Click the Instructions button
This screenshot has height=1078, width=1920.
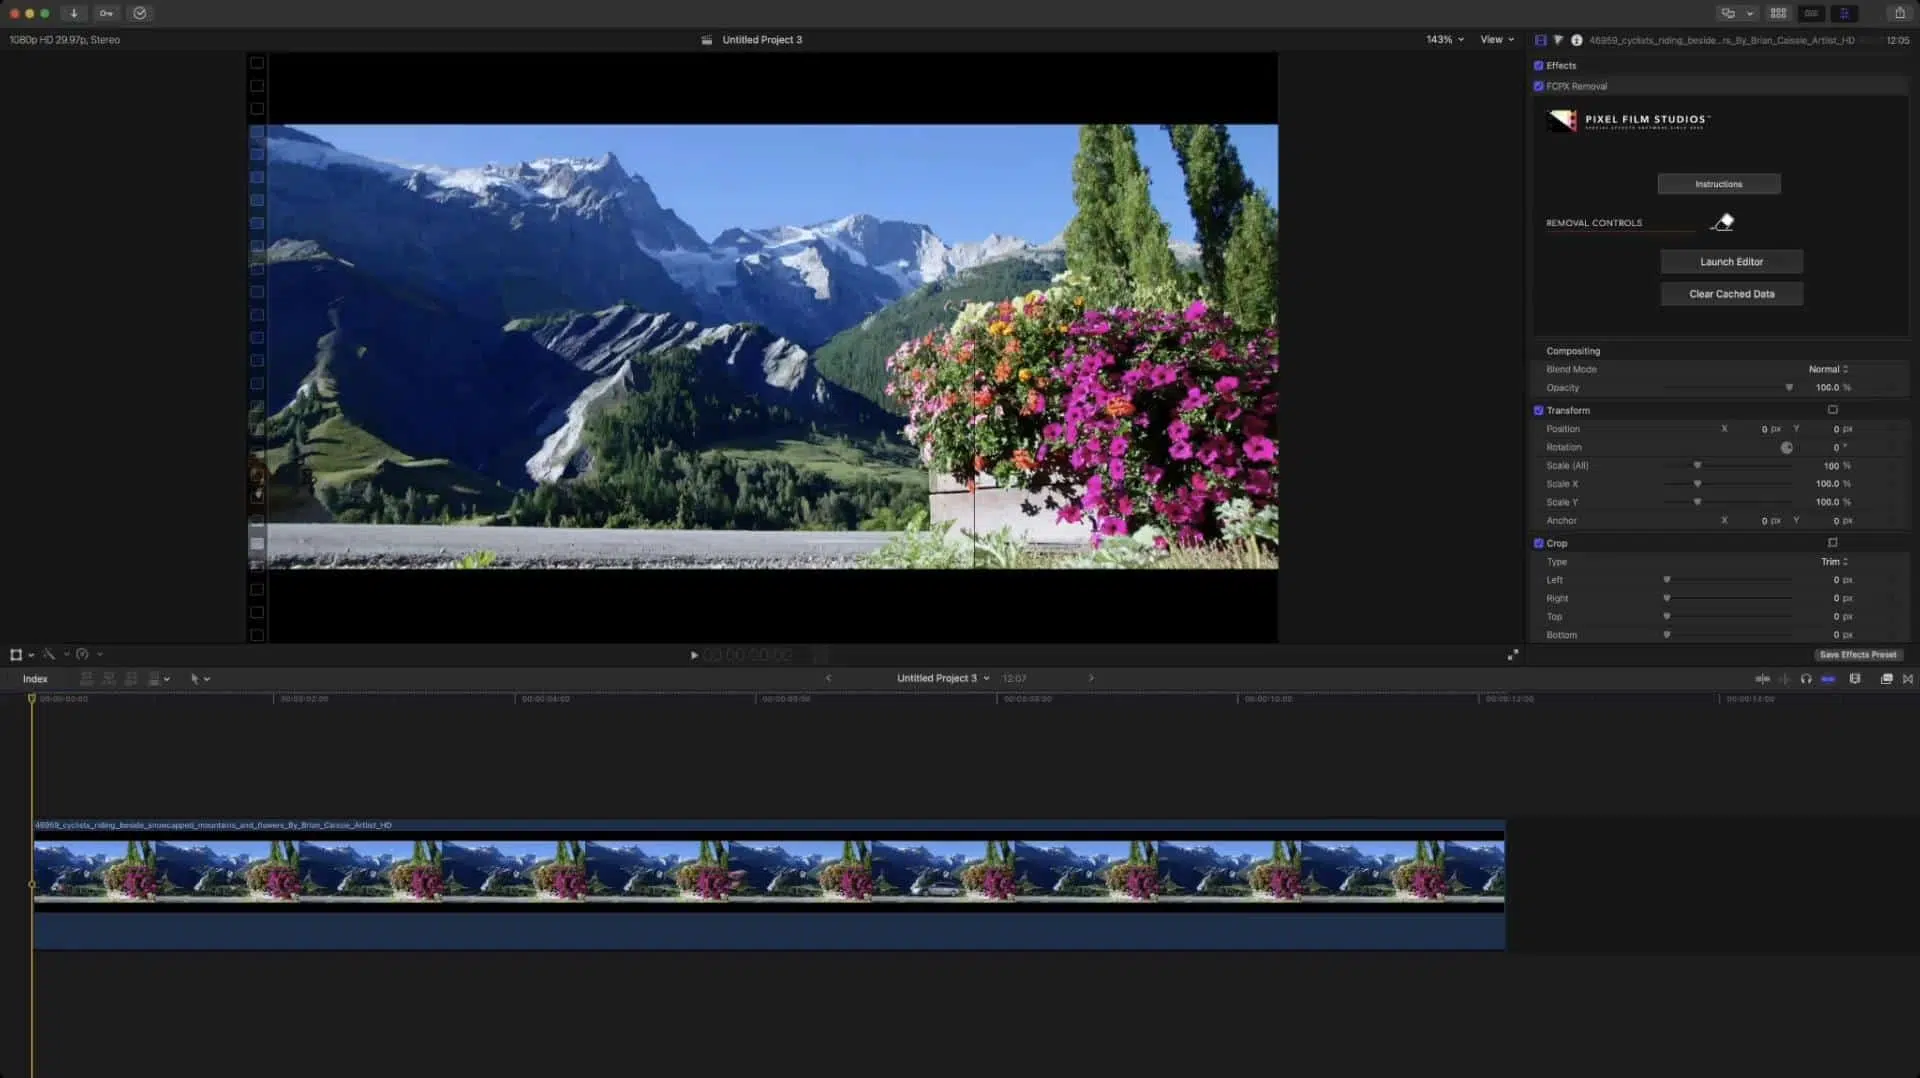[1719, 184]
